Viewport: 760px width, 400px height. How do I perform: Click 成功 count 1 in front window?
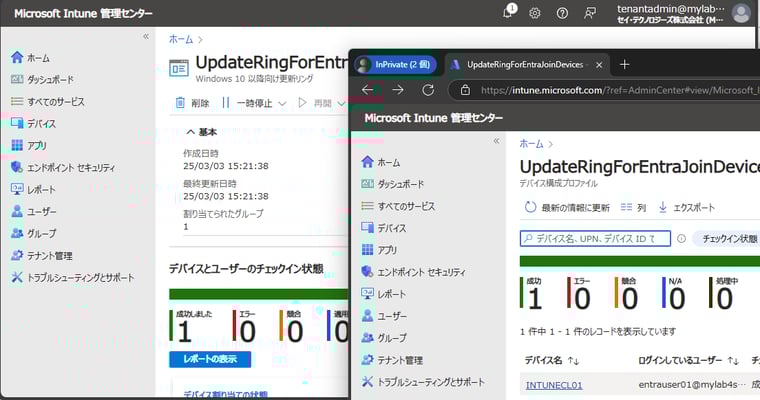[x=535, y=299]
